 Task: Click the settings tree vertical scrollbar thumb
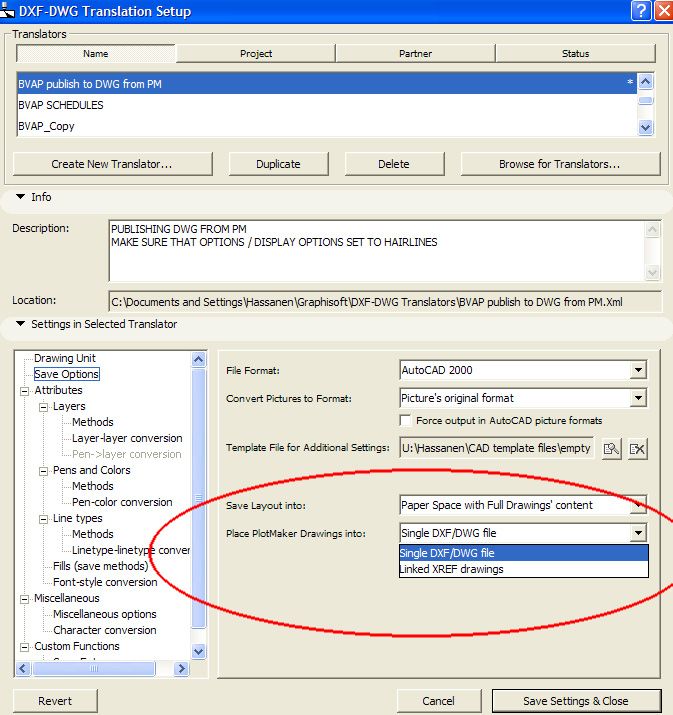click(x=198, y=498)
